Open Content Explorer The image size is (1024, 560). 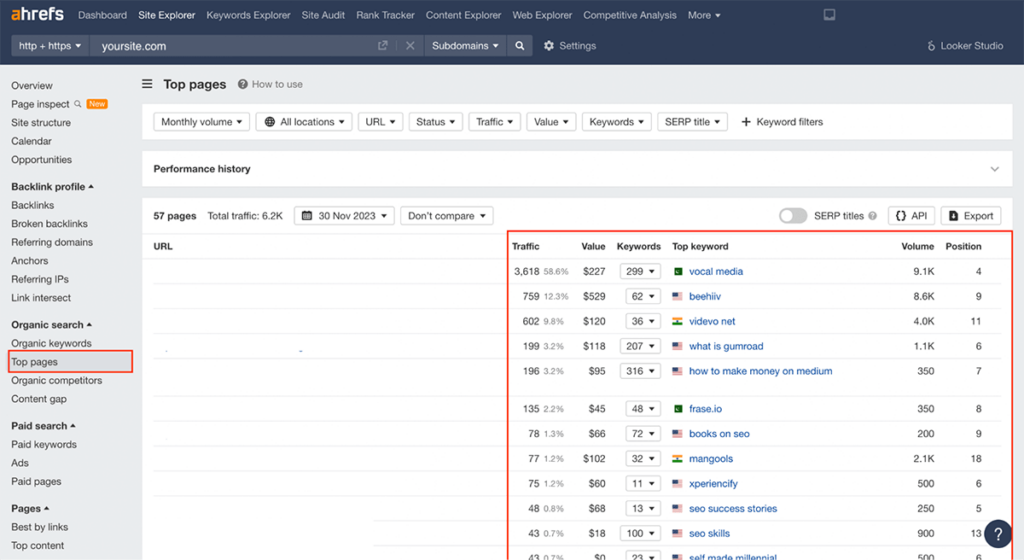coord(464,15)
